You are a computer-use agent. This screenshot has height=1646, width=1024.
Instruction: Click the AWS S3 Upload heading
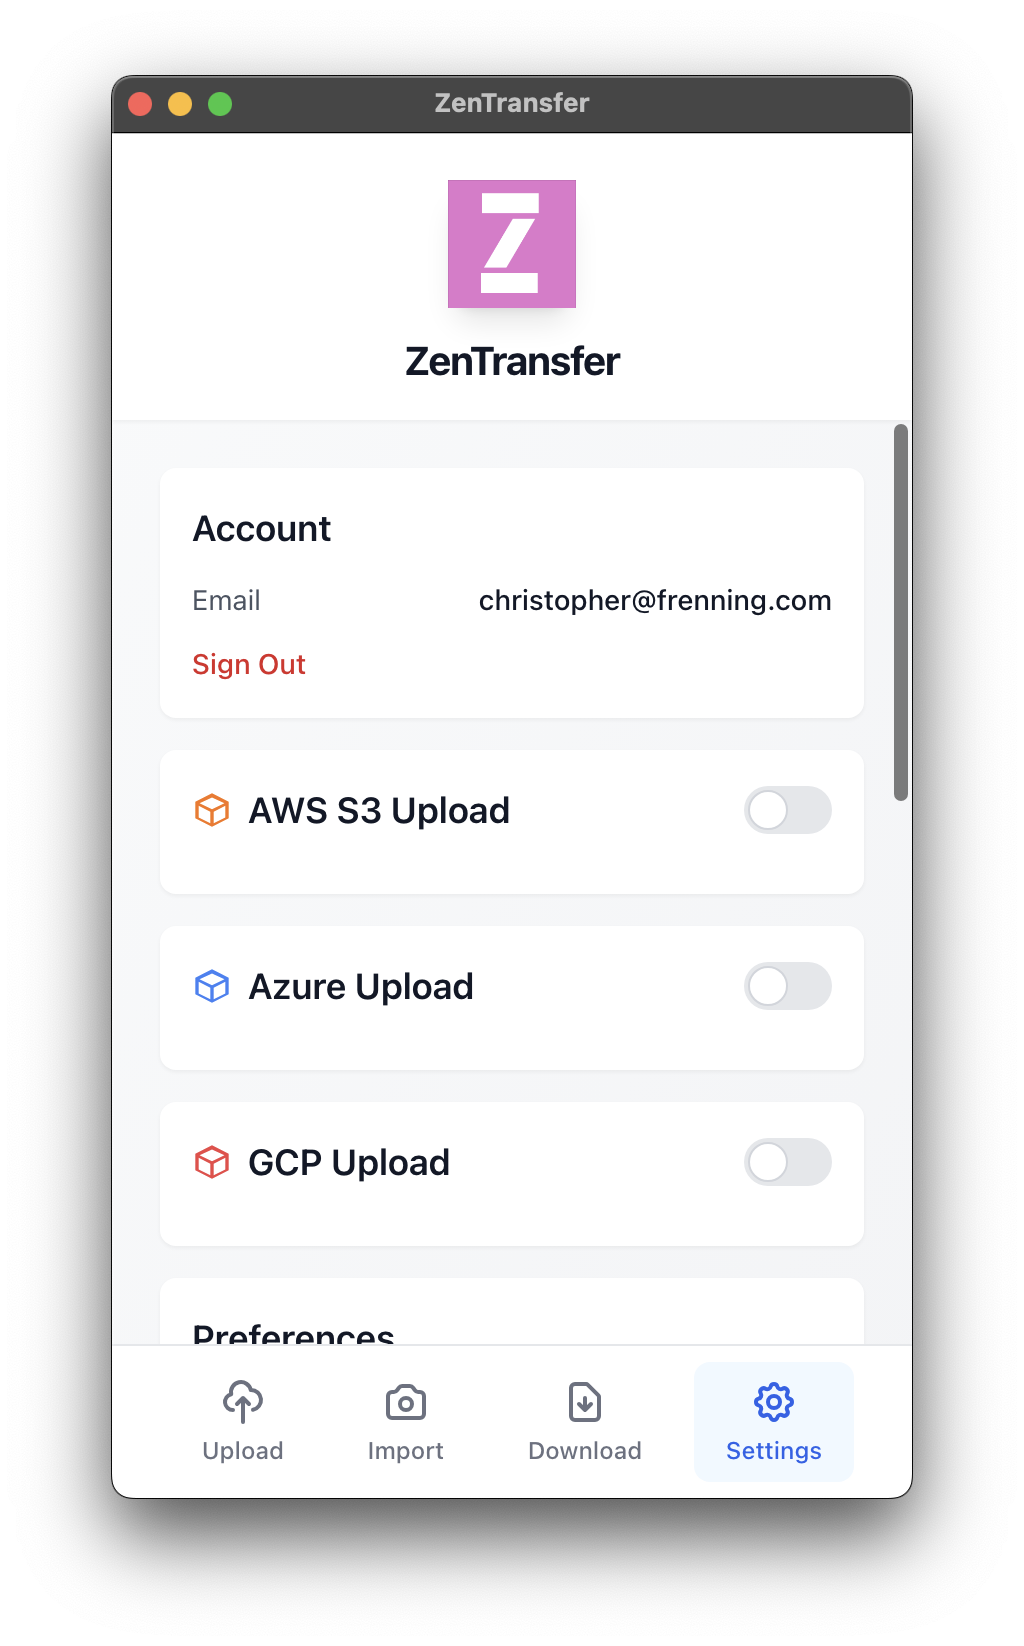click(x=379, y=811)
